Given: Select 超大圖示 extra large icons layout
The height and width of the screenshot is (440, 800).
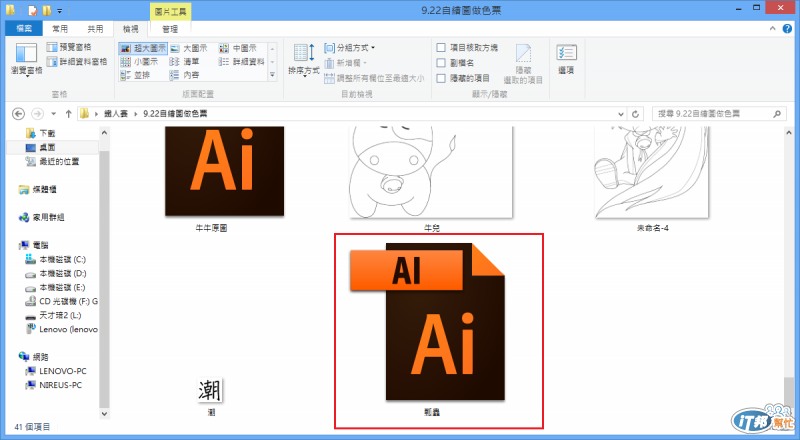Looking at the screenshot, I should pyautogui.click(x=143, y=48).
